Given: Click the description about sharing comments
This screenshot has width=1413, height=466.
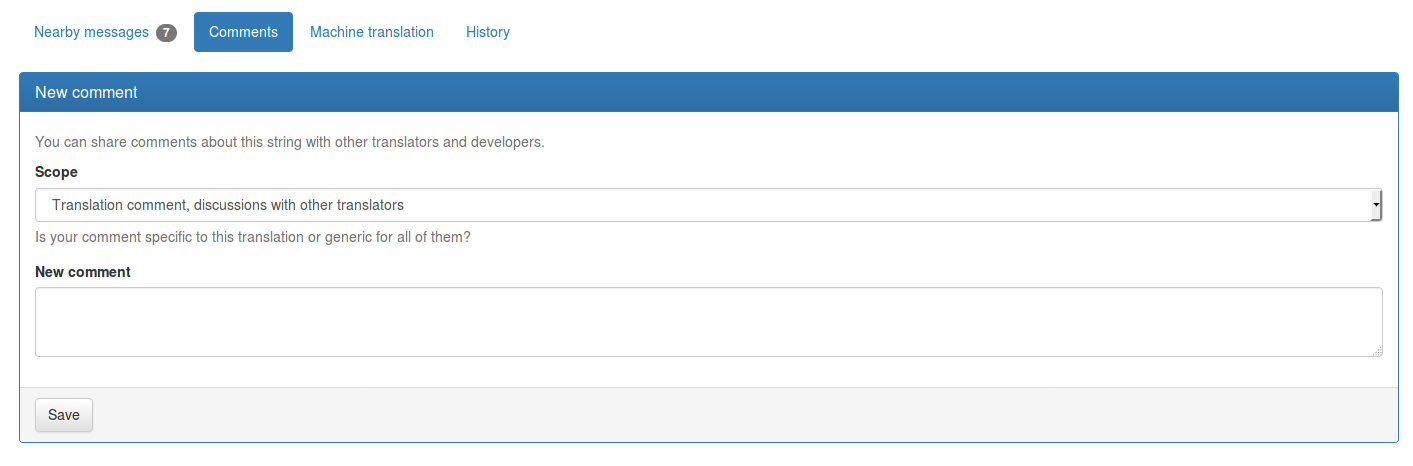Looking at the screenshot, I should (x=290, y=142).
